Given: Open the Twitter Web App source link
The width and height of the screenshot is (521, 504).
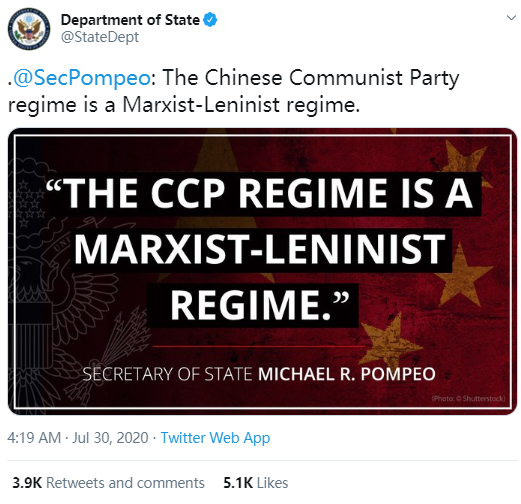Looking at the screenshot, I should coord(215,438).
